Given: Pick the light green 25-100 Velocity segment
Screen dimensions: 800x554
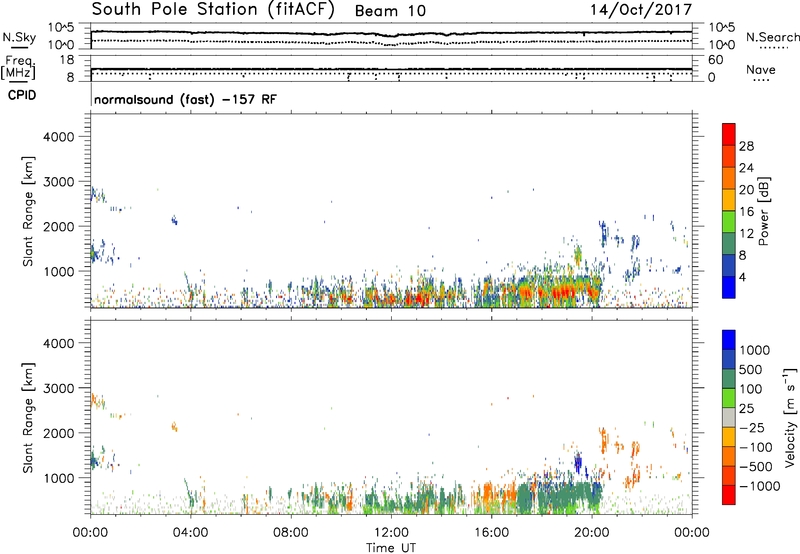Looking at the screenshot, I should click(729, 398).
